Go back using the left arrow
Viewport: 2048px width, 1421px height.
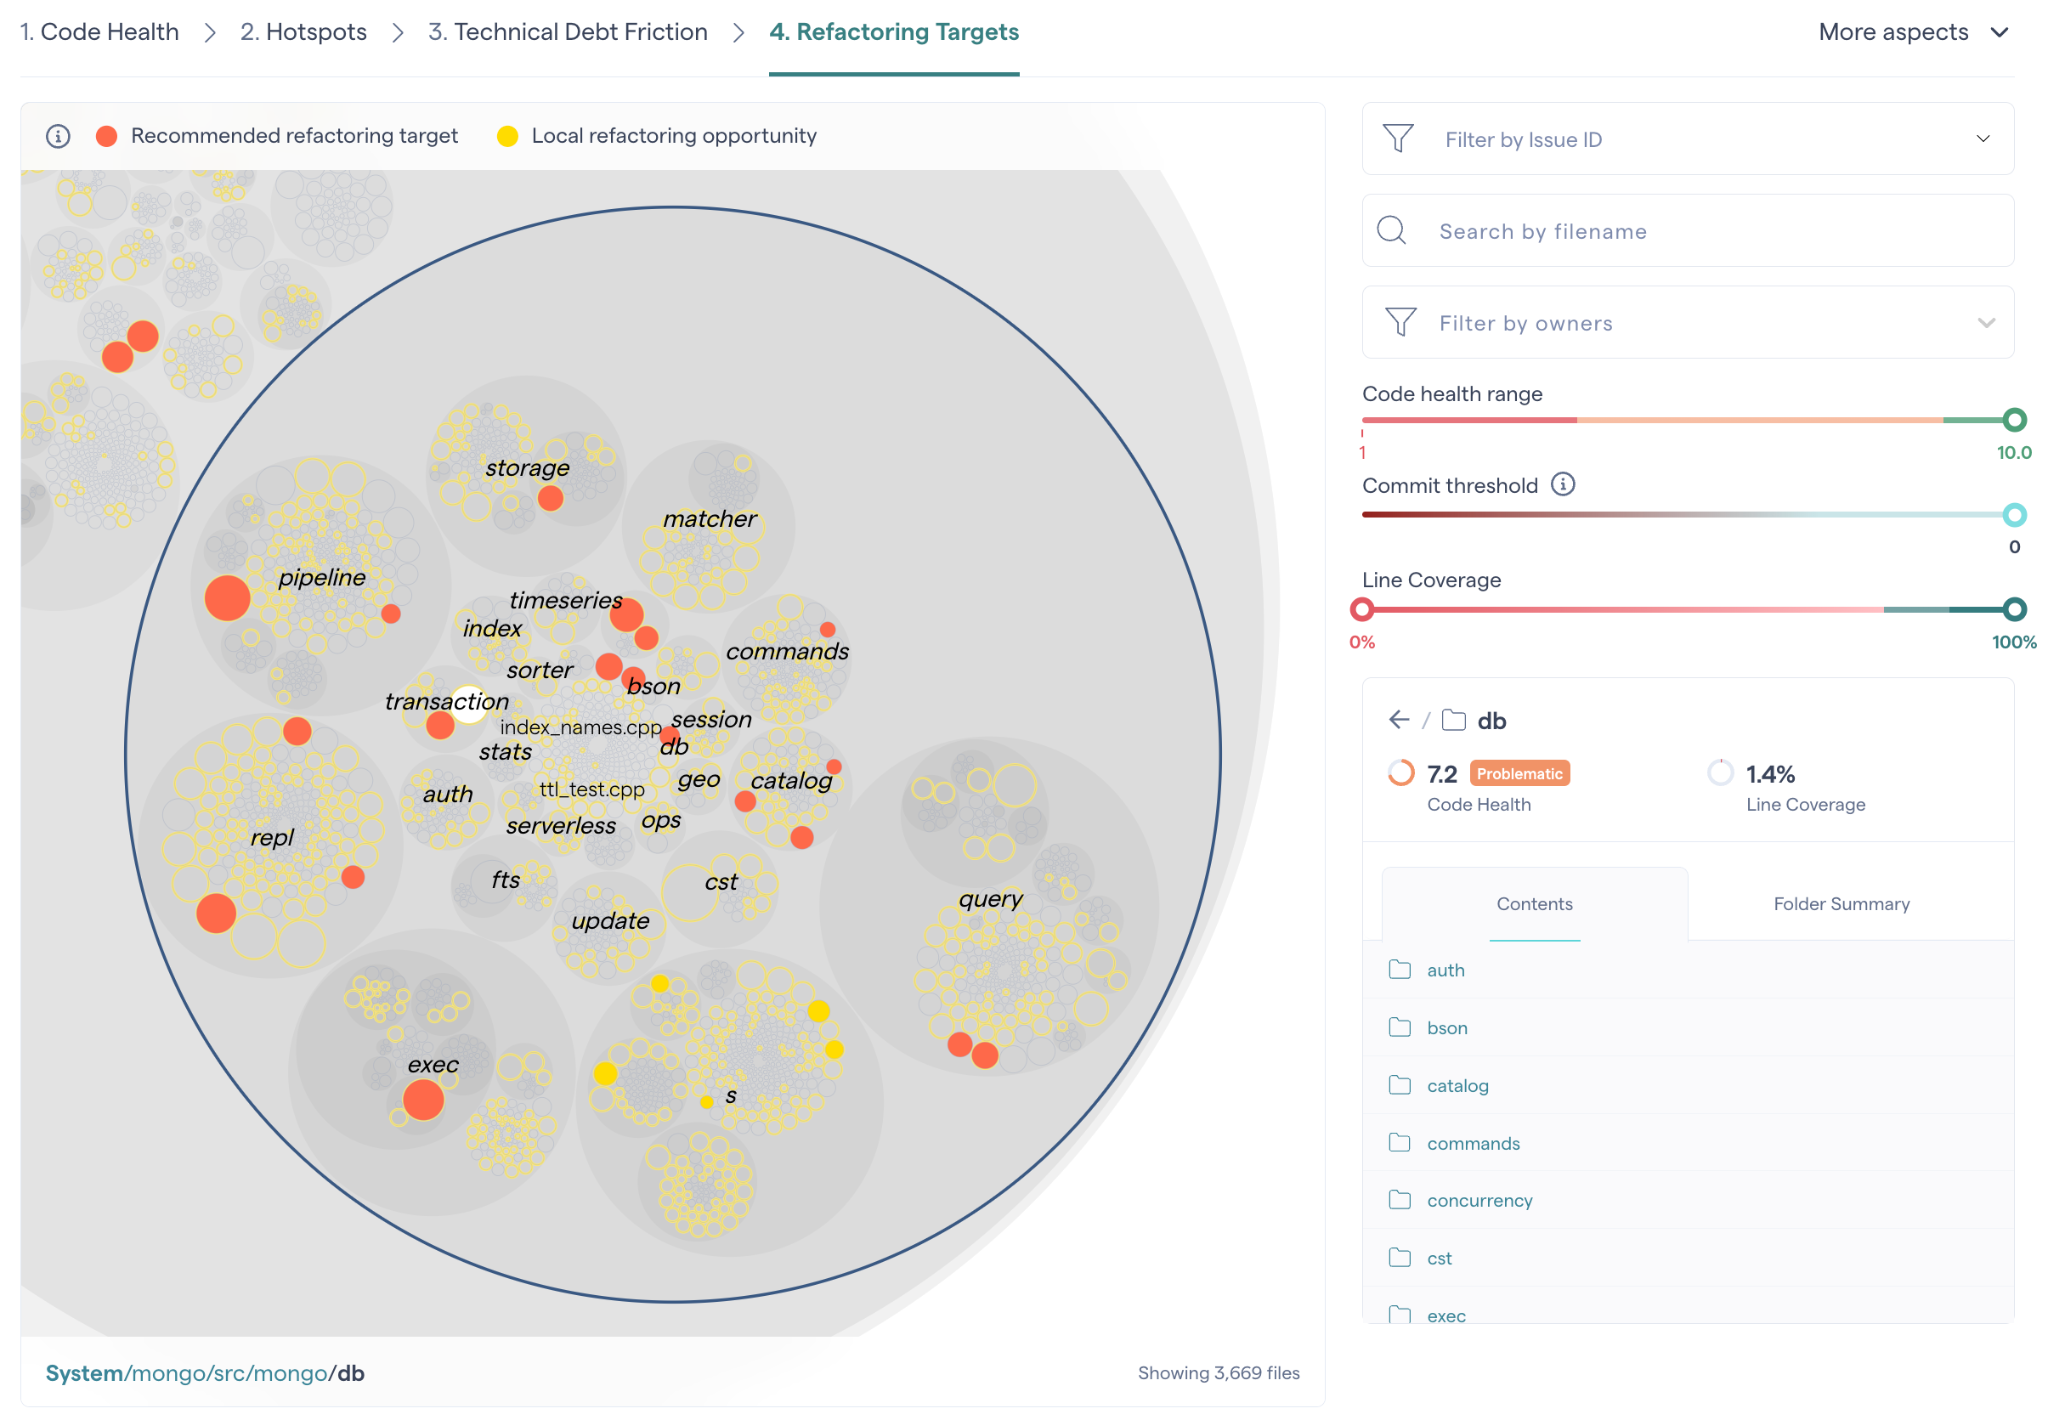pyautogui.click(x=1399, y=720)
